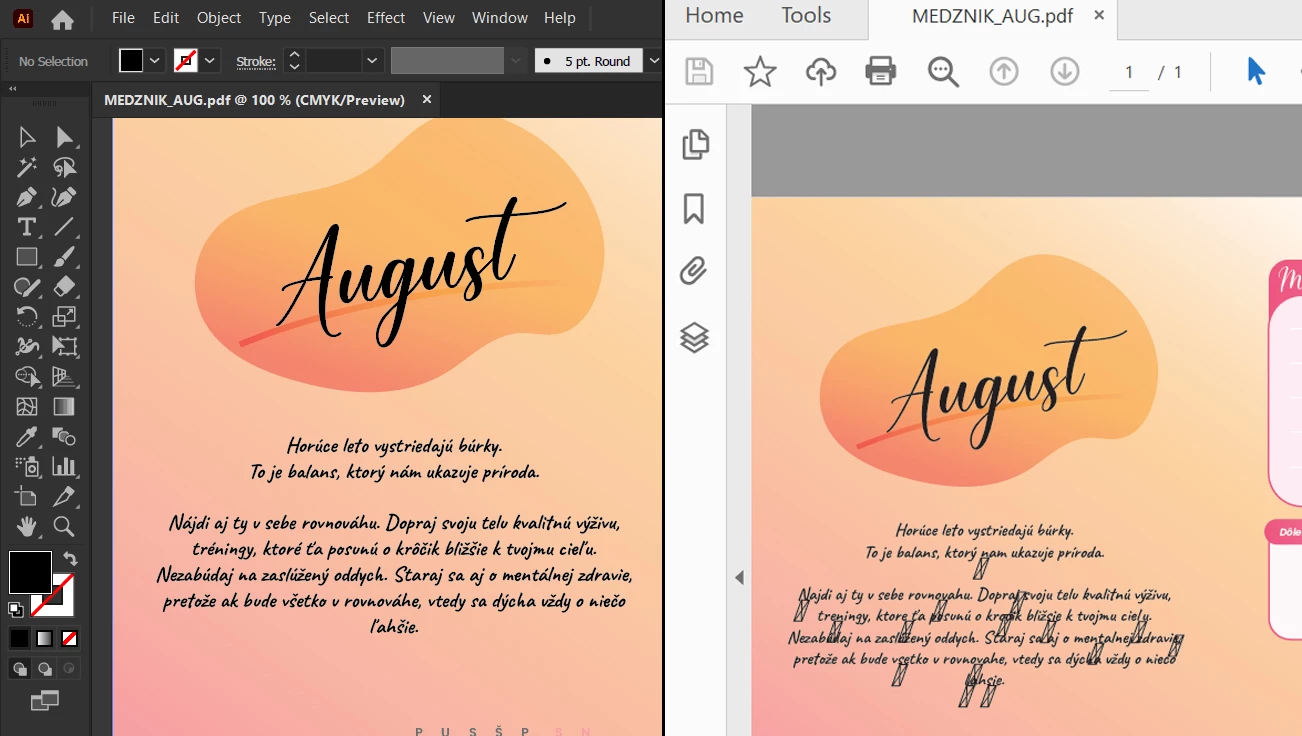The width and height of the screenshot is (1302, 736).
Task: Select the Artboard tool
Action: tap(27, 496)
